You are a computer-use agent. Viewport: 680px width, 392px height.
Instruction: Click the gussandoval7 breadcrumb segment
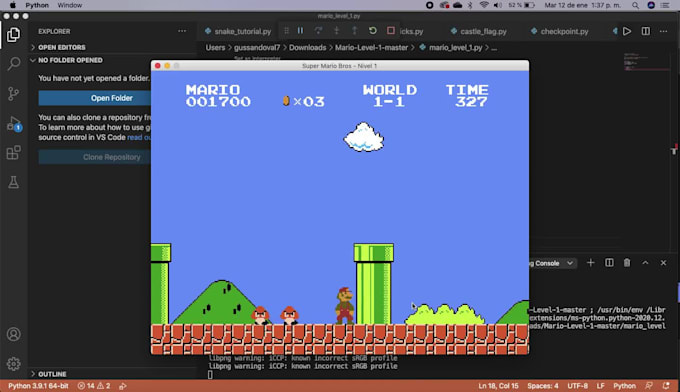(257, 48)
